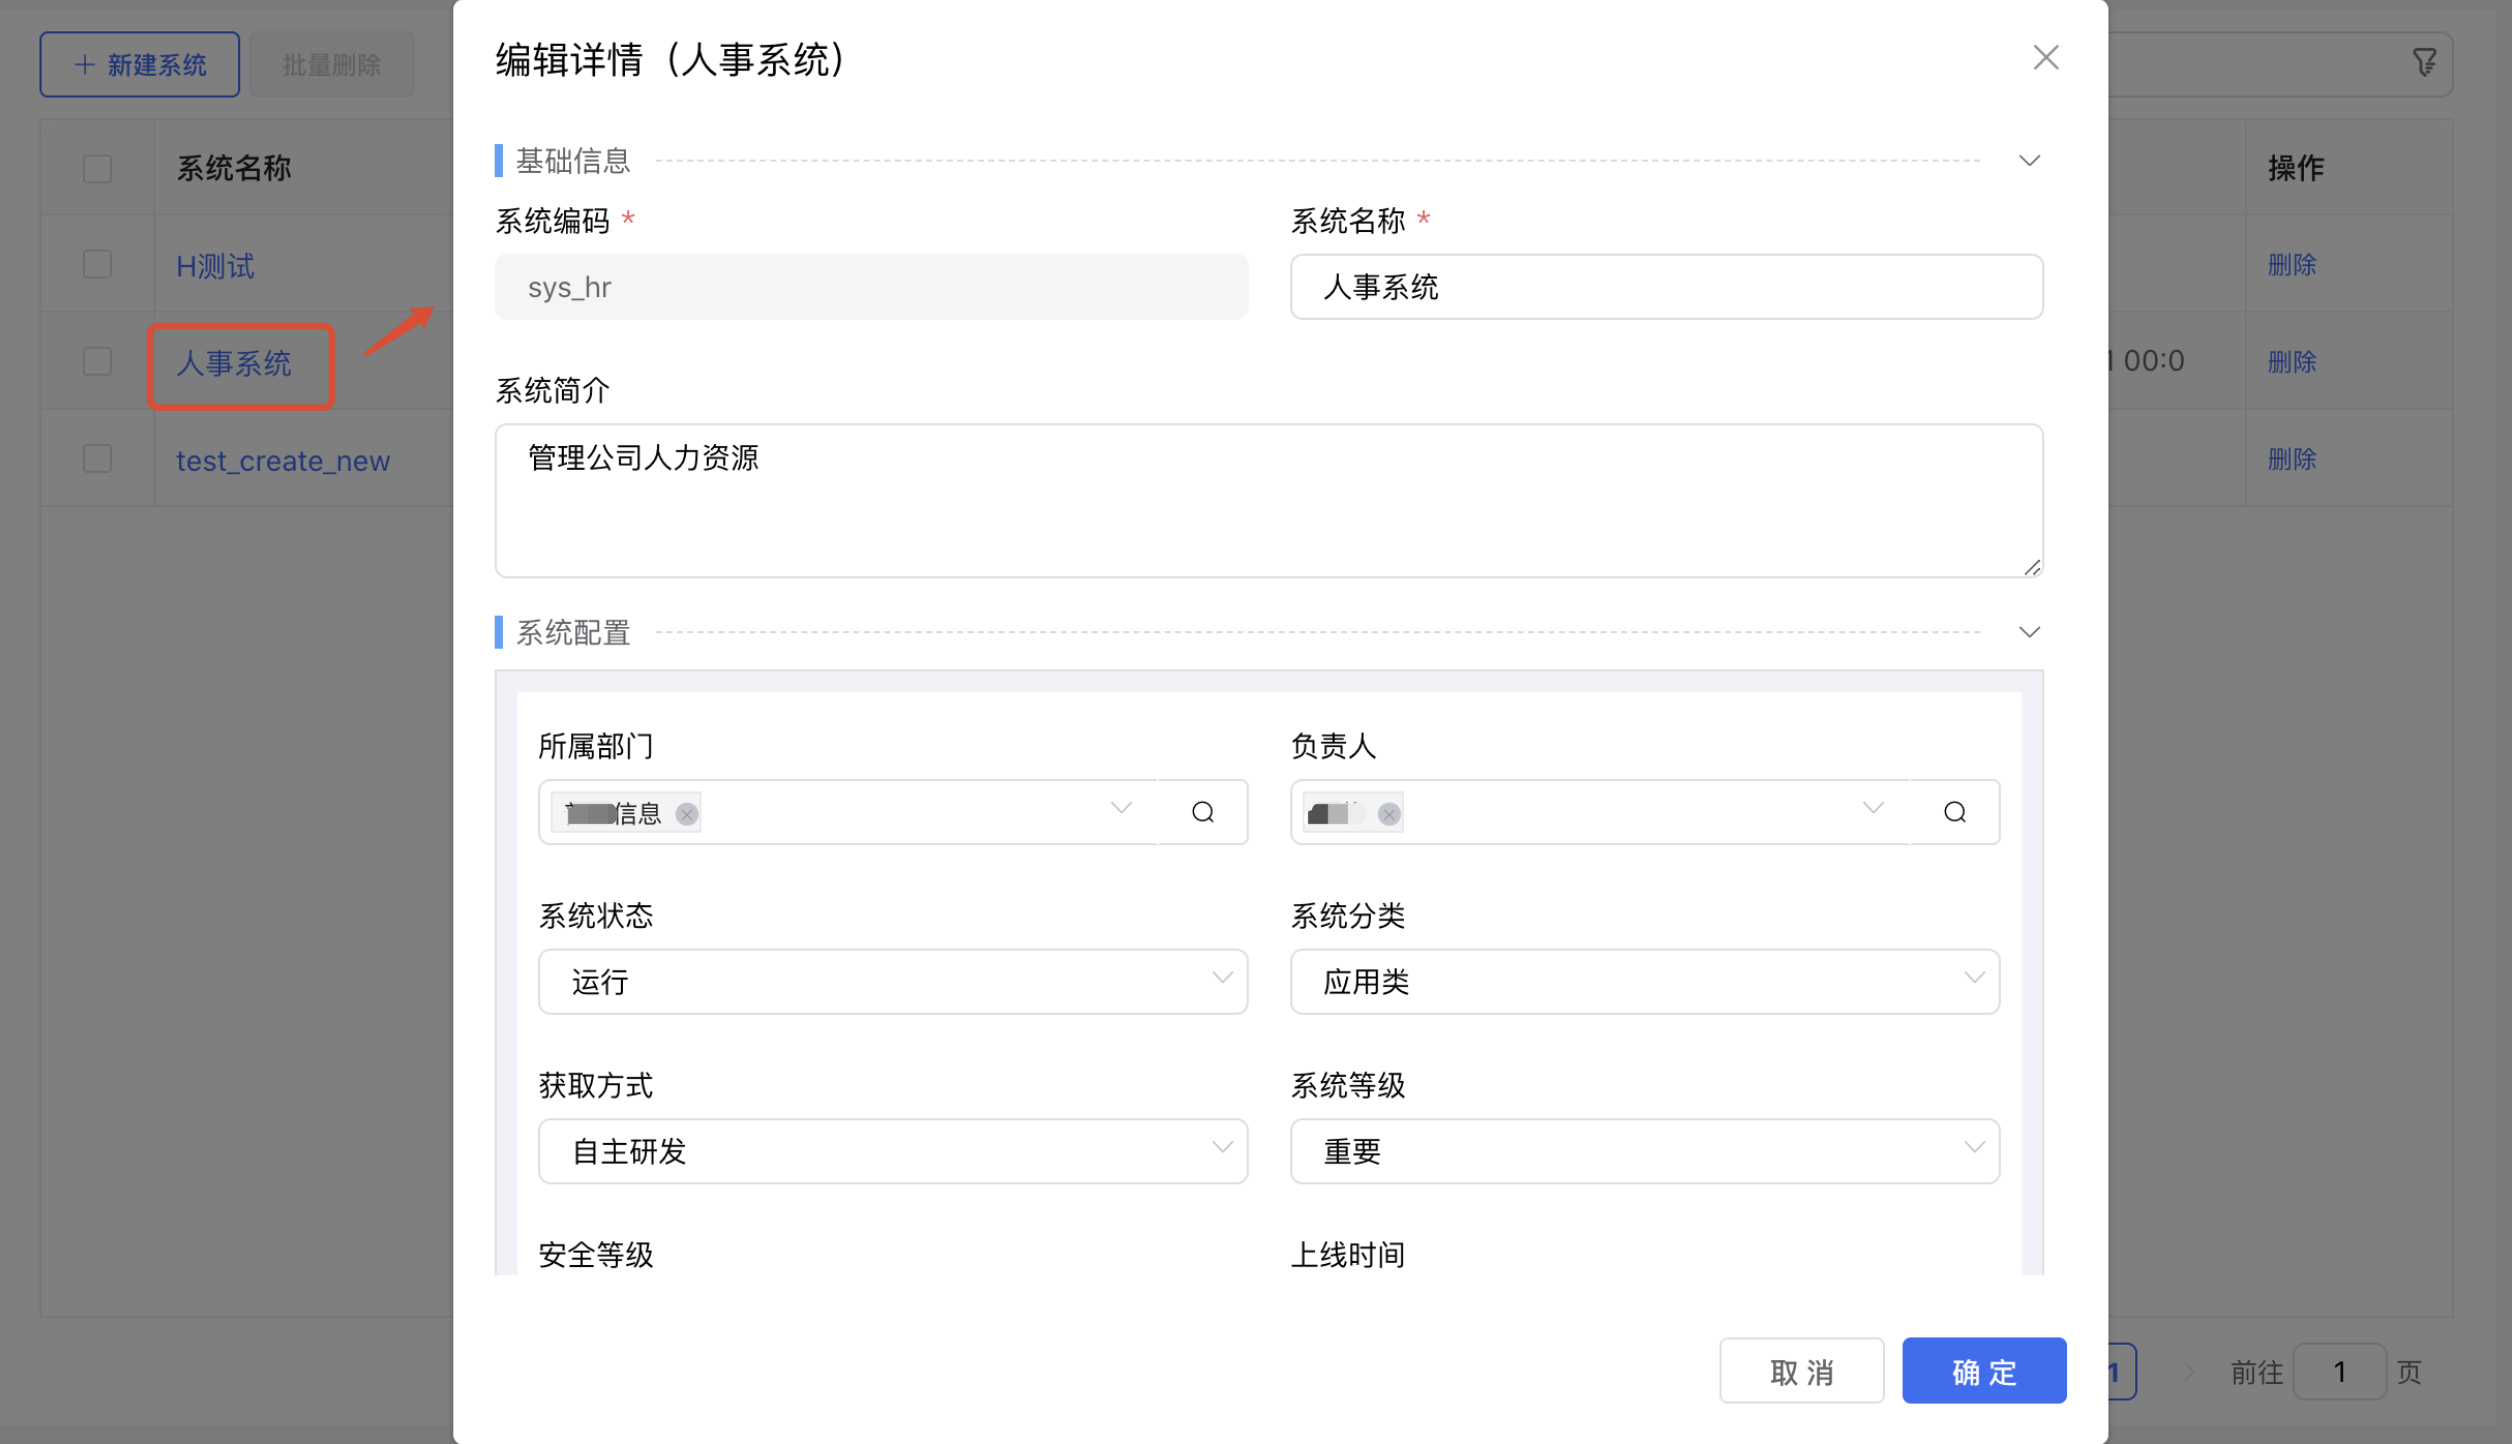Close the 编辑详情 dialog
The height and width of the screenshot is (1444, 2512).
(x=2046, y=57)
